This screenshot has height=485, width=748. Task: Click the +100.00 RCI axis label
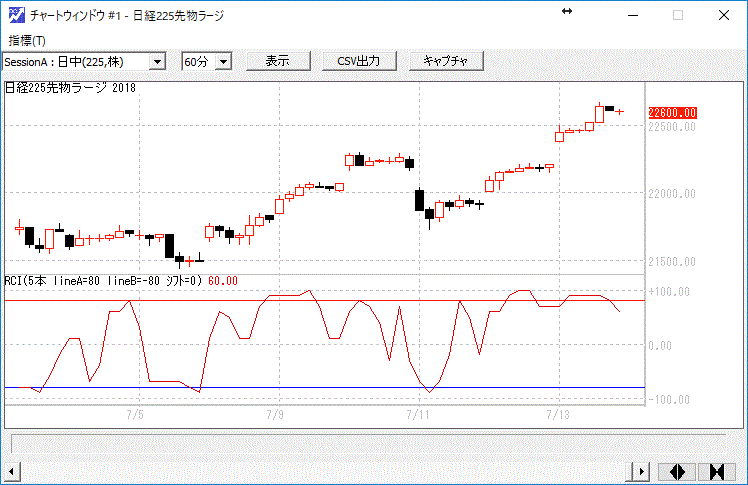(x=669, y=292)
